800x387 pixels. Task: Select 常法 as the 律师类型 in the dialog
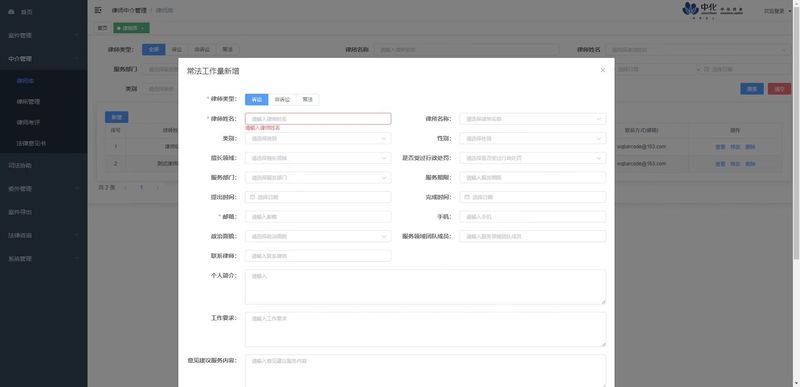click(x=307, y=99)
